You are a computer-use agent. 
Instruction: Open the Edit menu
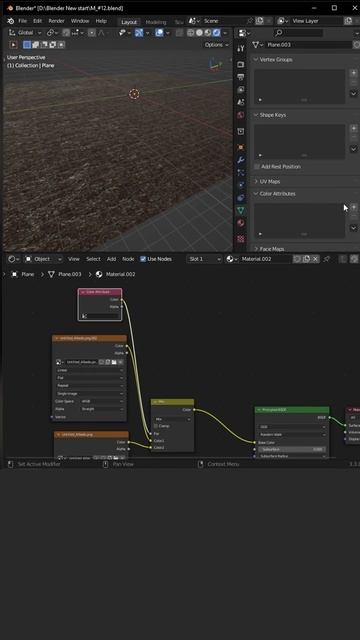click(x=38, y=21)
